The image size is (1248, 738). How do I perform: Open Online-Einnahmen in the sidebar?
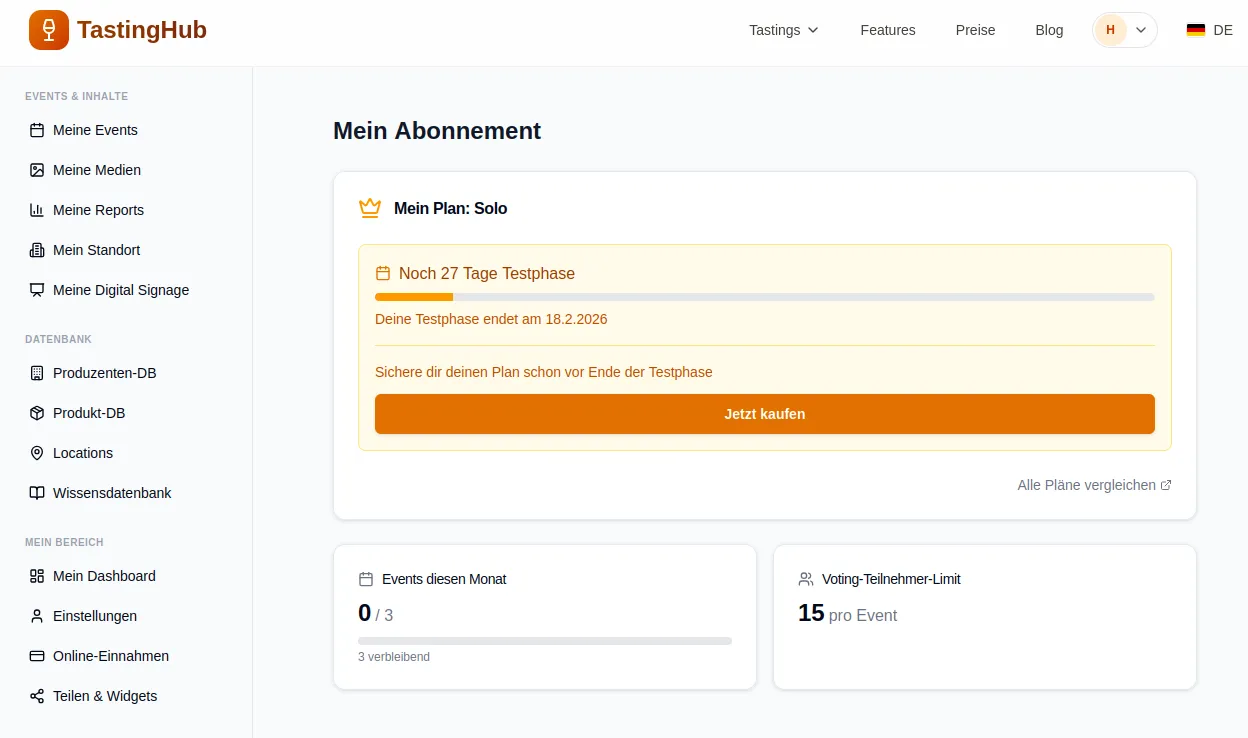pos(110,656)
